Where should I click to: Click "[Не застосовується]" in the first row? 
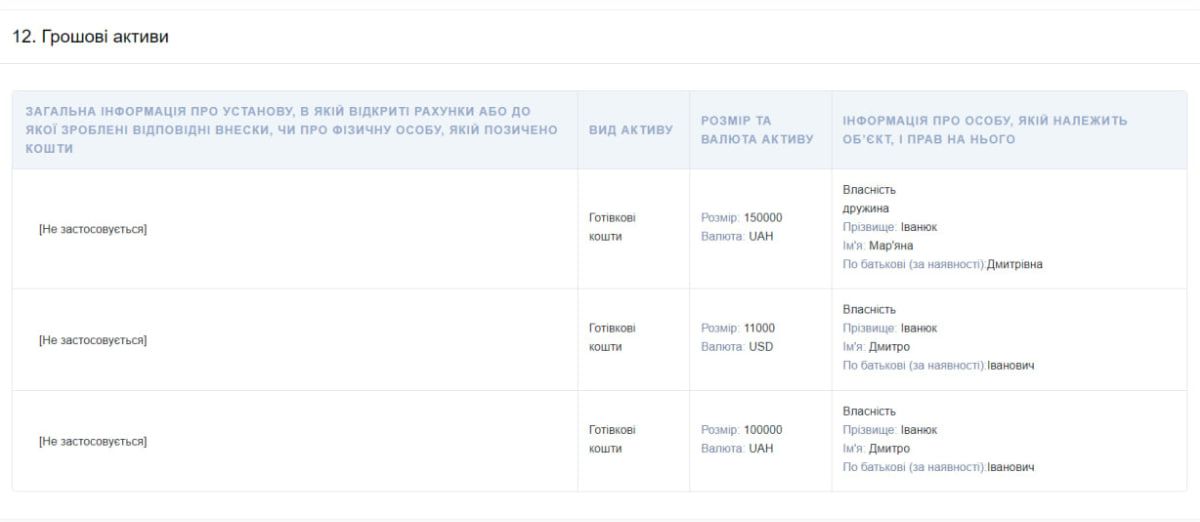point(92,229)
